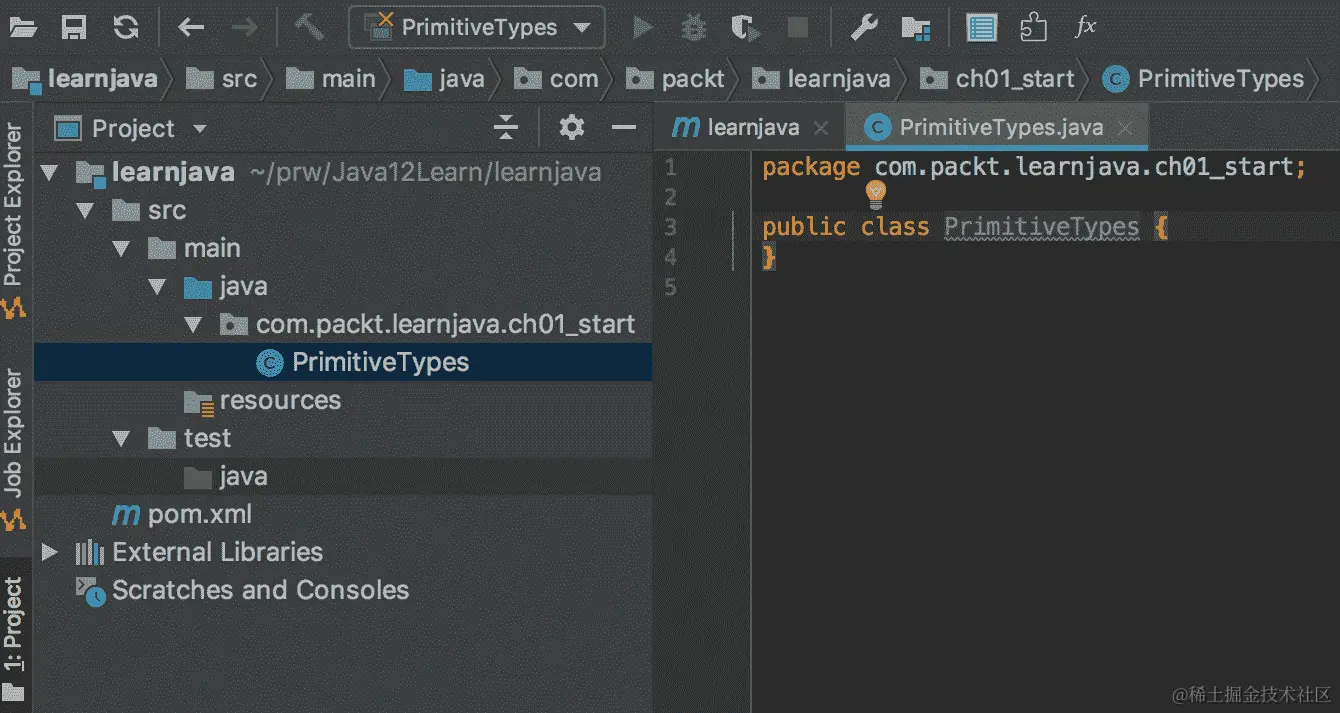
Task: Collapse the learnjava root node arrow
Action: pos(48,173)
